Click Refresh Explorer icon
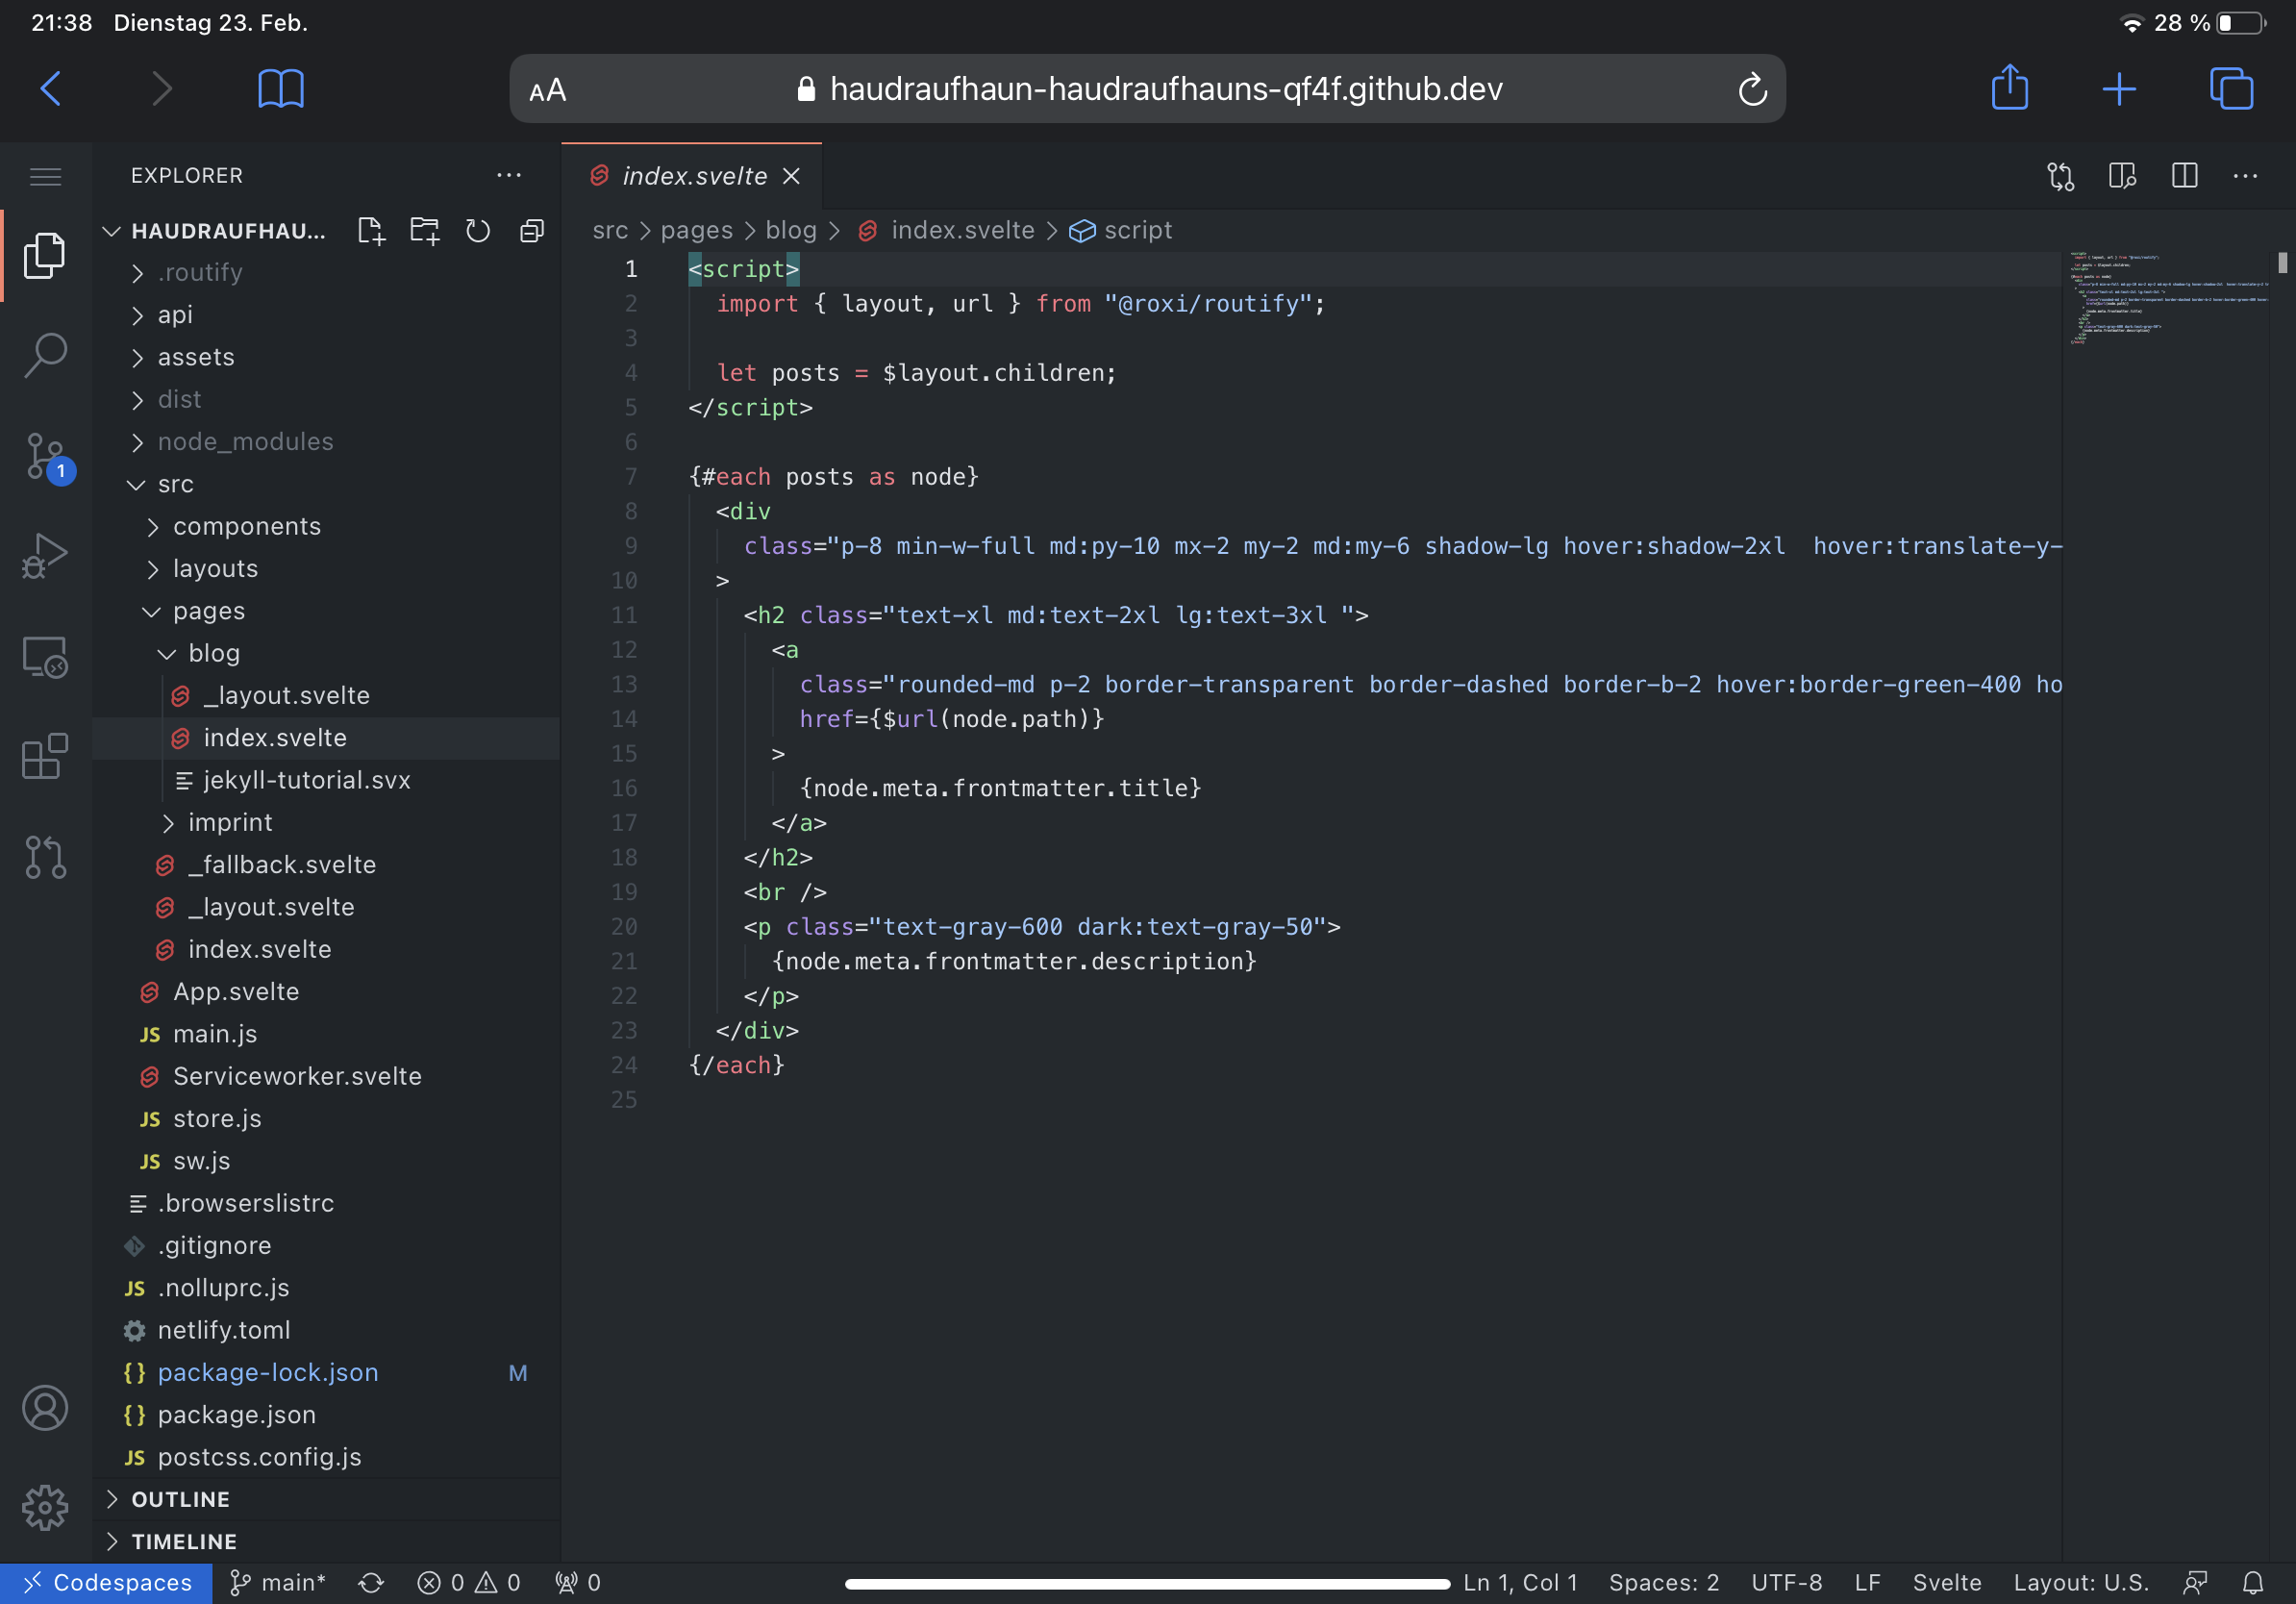The height and width of the screenshot is (1604, 2296). point(478,231)
